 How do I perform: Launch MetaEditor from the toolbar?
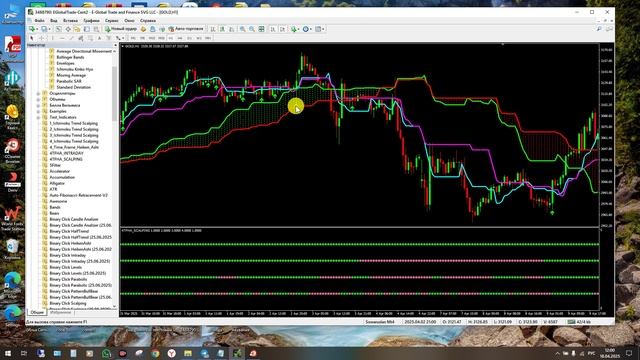143,29
